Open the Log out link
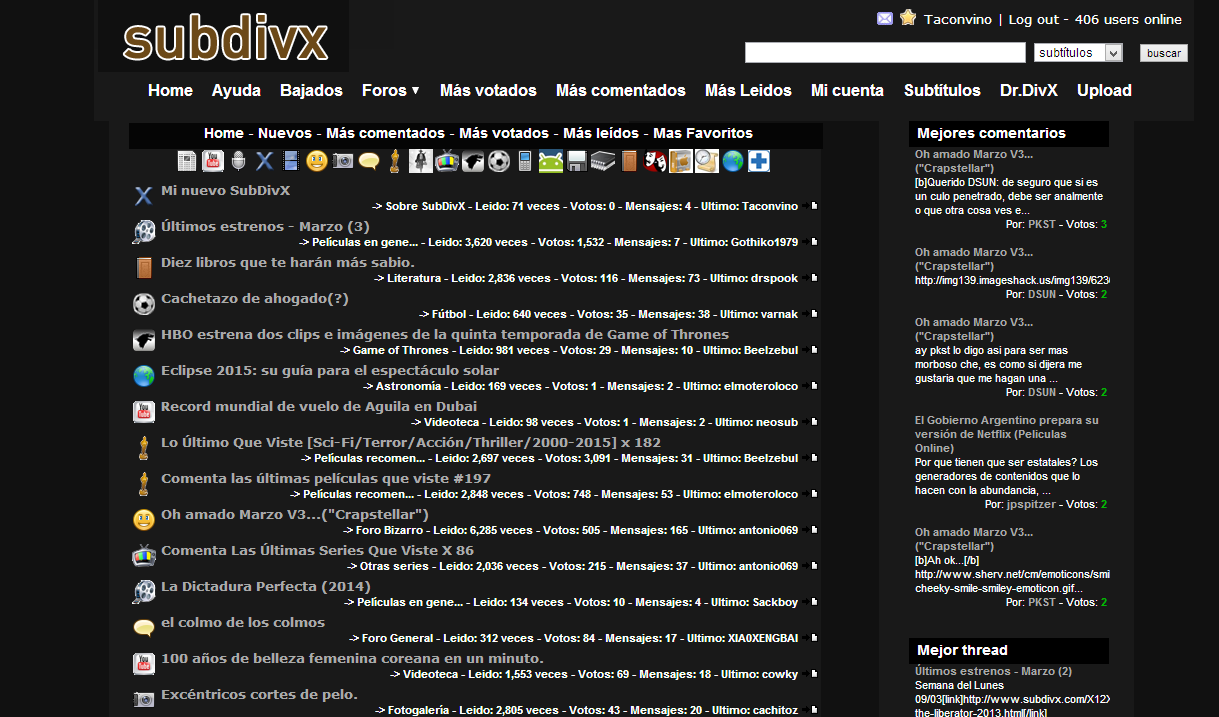1219x717 pixels. point(1031,17)
